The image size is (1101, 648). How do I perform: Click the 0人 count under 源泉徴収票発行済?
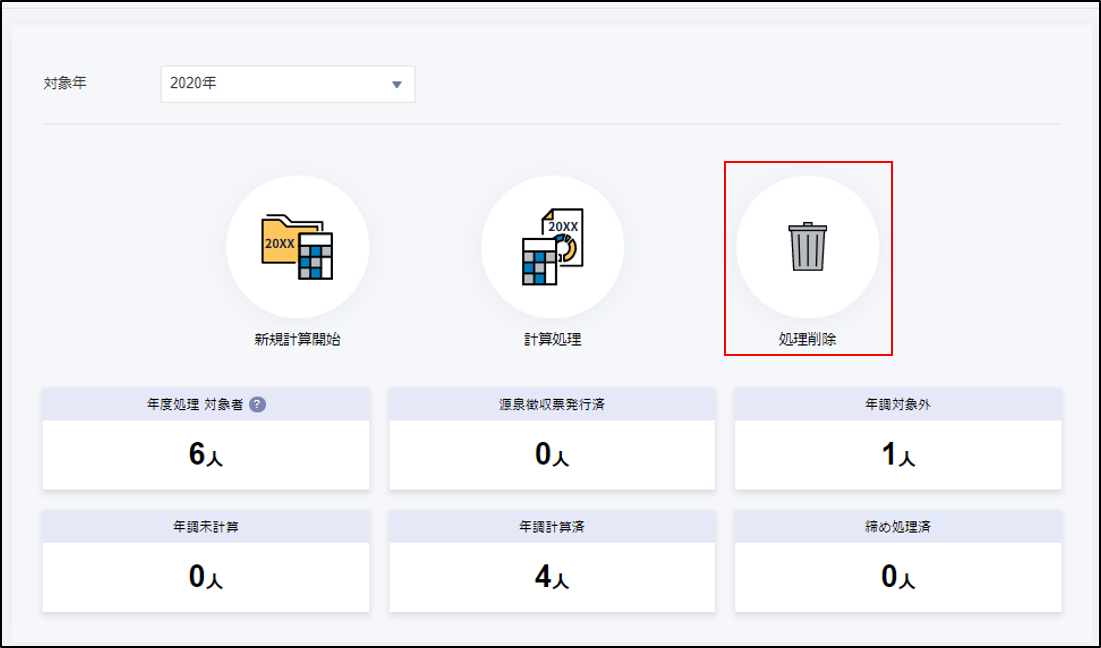[552, 455]
